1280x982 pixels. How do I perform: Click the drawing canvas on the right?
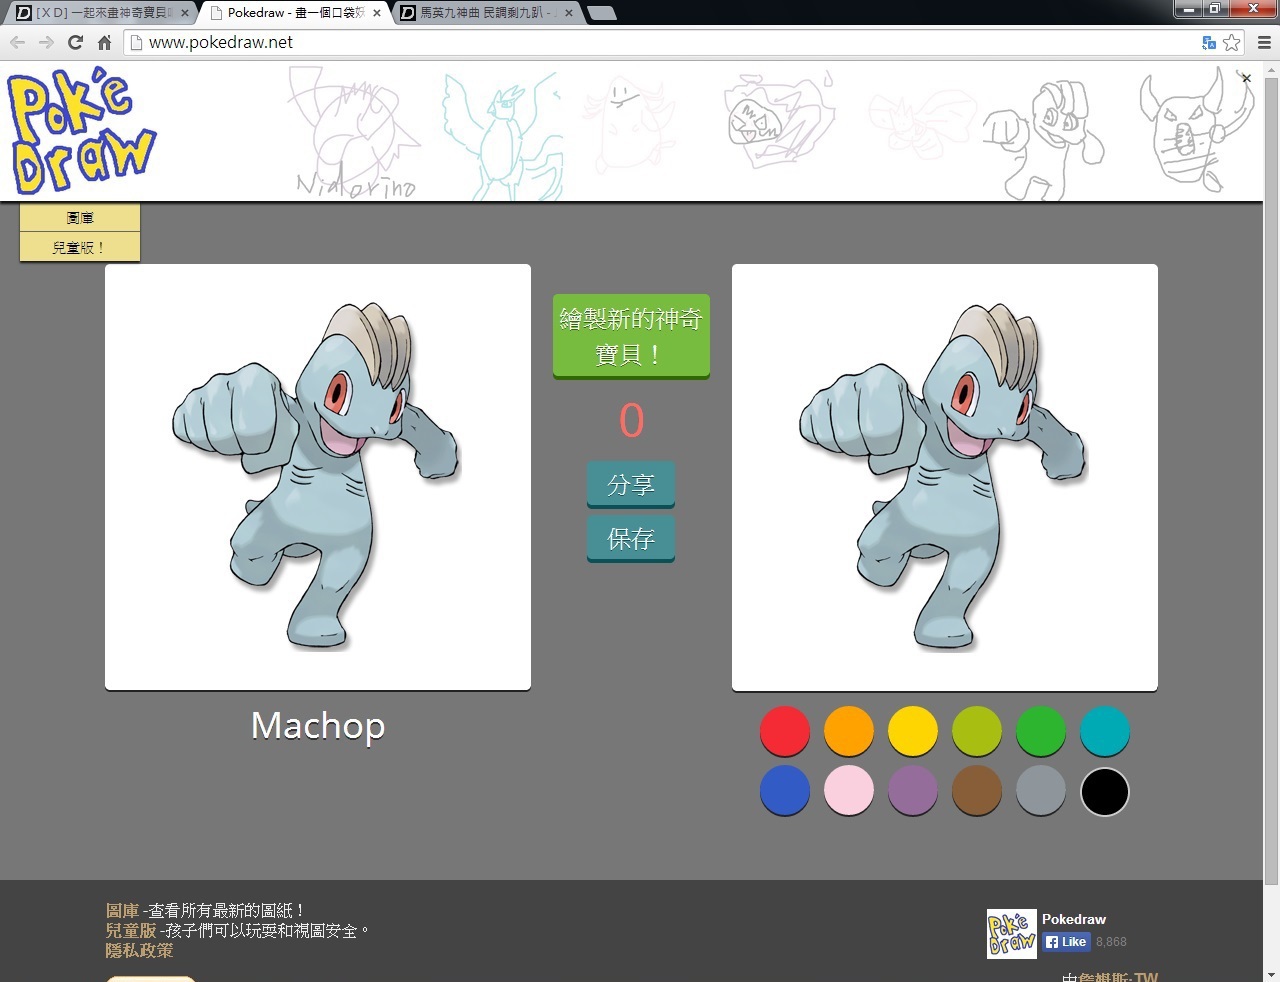click(945, 477)
